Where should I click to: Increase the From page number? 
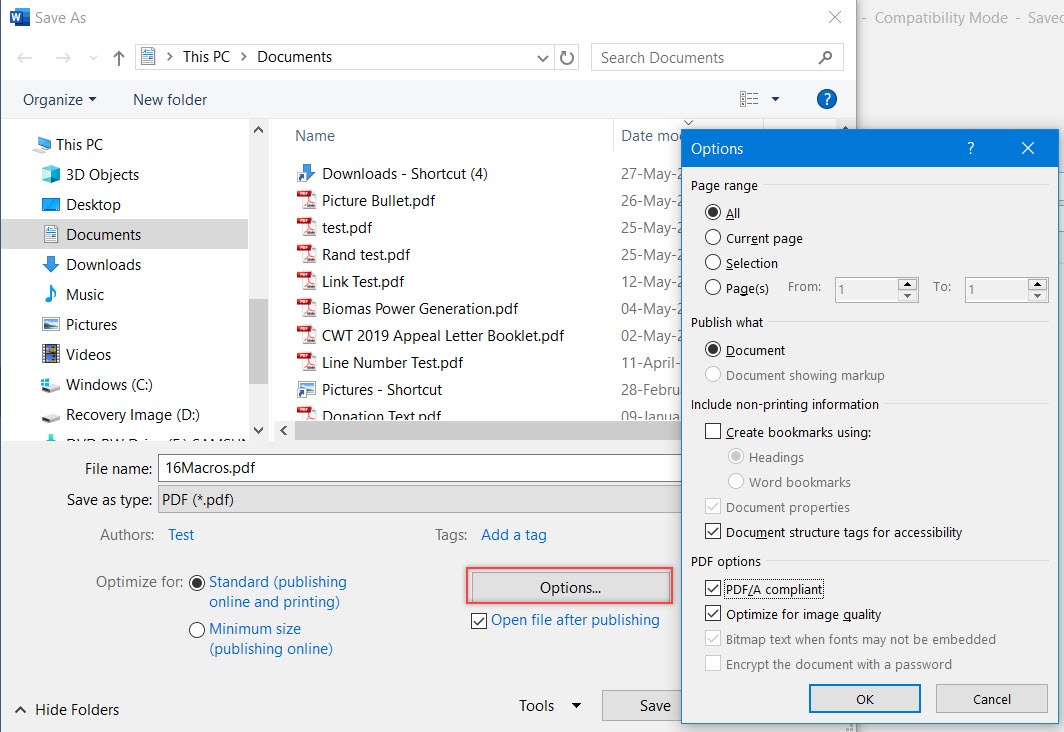pos(907,284)
